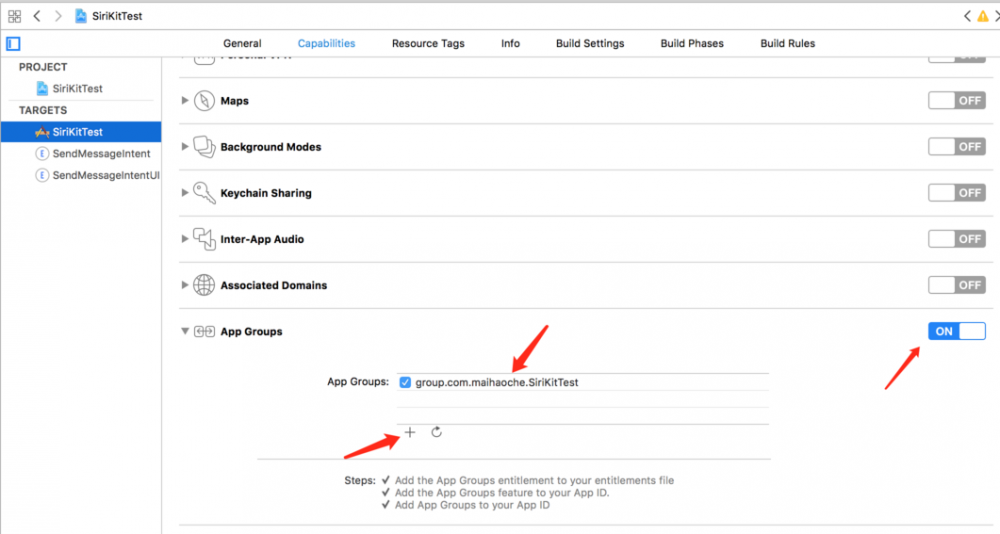Expand the Maps capability section
The height and width of the screenshot is (534, 1000).
coord(185,101)
